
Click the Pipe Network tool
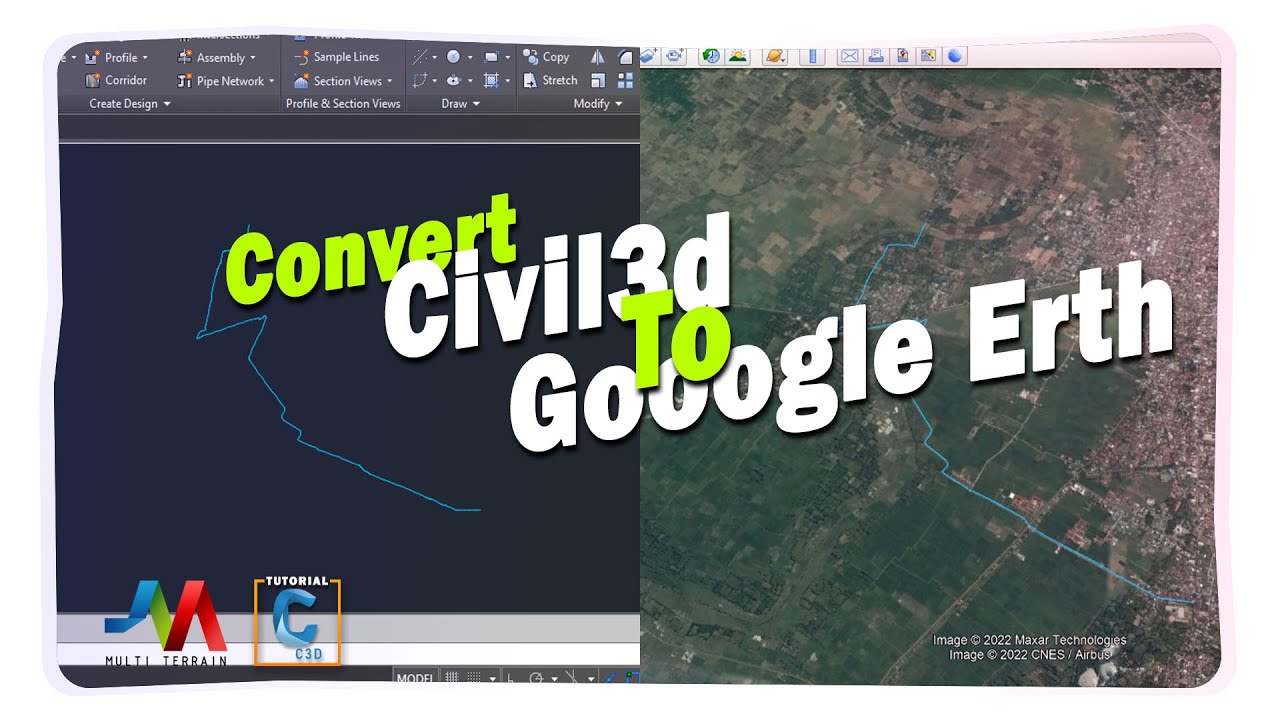pyautogui.click(x=220, y=81)
